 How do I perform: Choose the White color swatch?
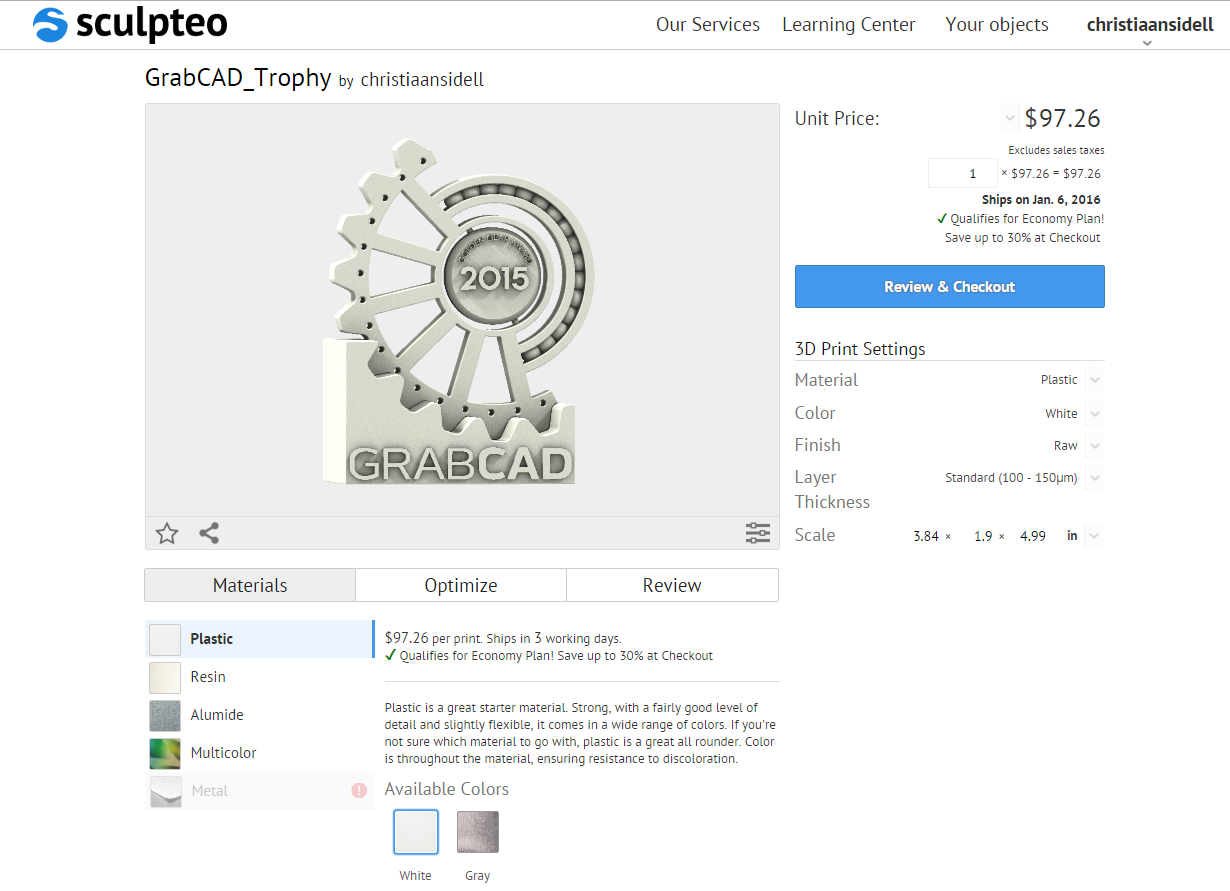click(416, 832)
